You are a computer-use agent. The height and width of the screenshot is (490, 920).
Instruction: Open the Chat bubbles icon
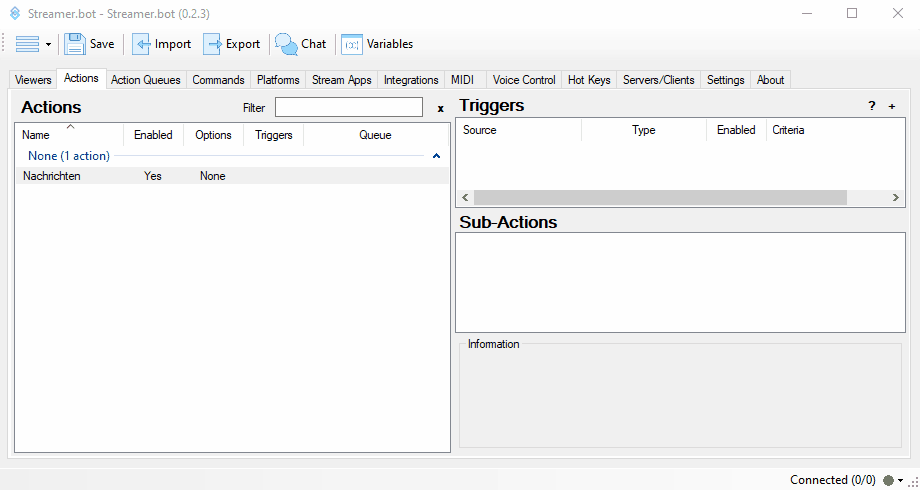pos(286,44)
